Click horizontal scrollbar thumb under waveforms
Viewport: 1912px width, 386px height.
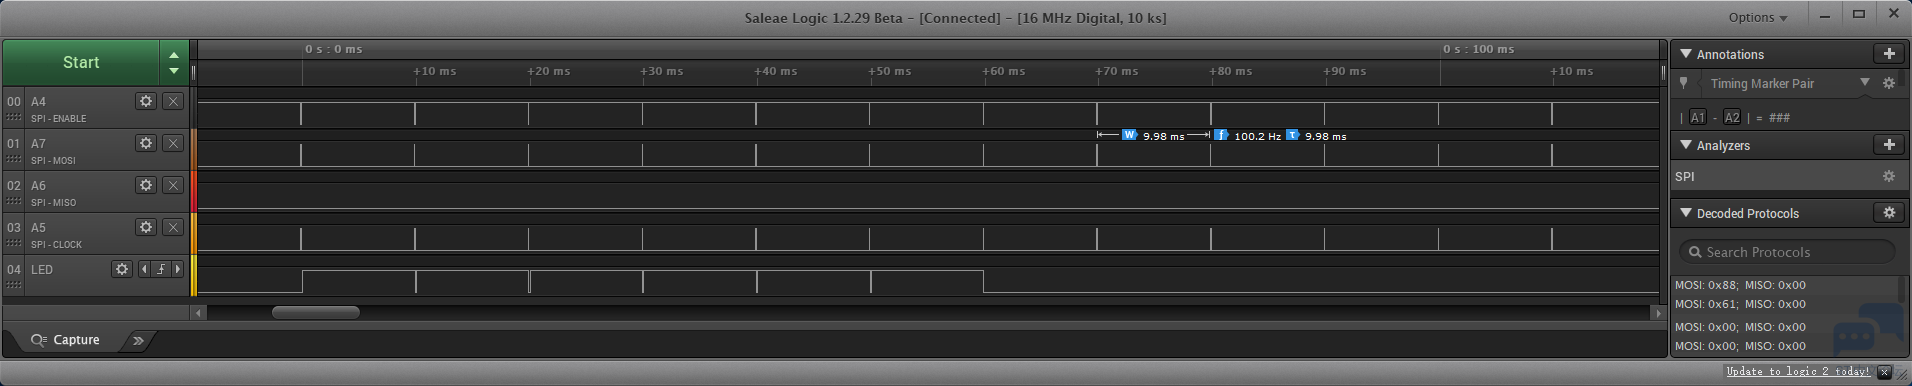point(316,312)
